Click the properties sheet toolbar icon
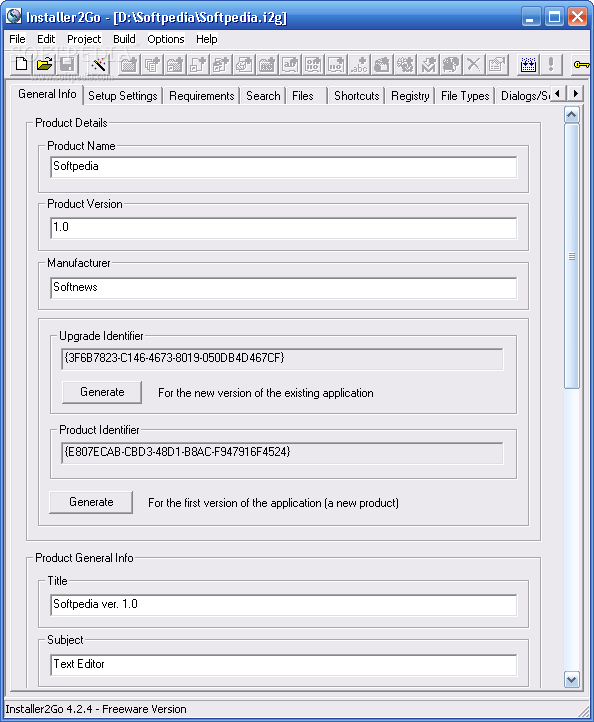The width and height of the screenshot is (594, 722). pos(497,64)
